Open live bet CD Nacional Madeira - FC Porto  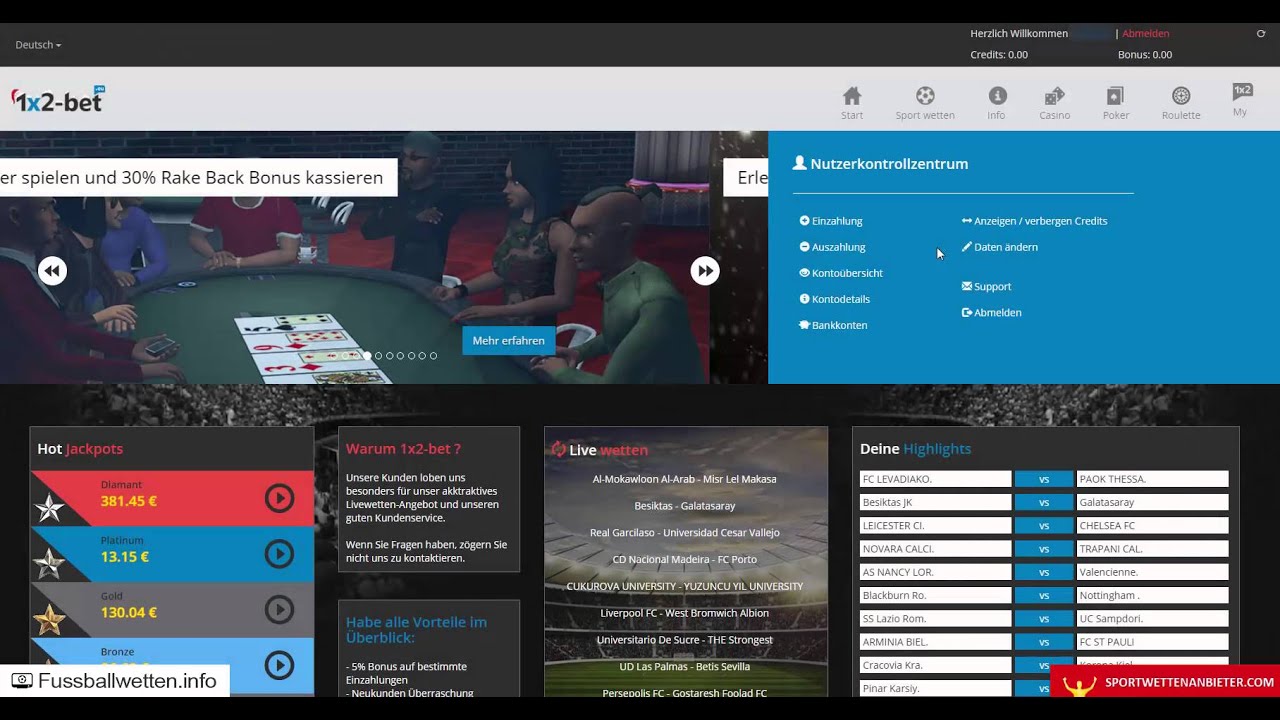685,559
